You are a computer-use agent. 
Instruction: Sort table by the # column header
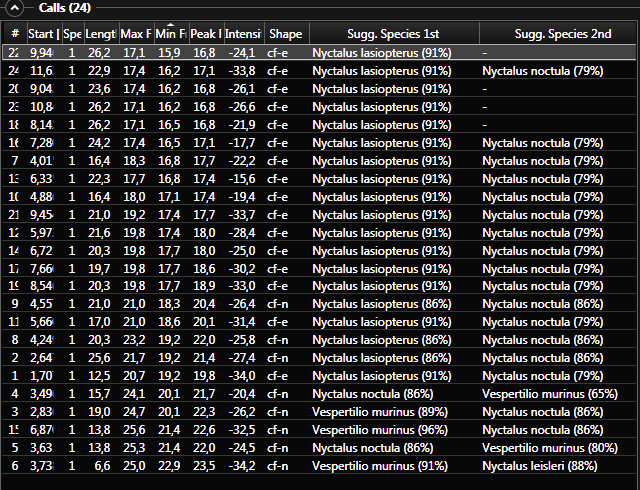[x=14, y=34]
